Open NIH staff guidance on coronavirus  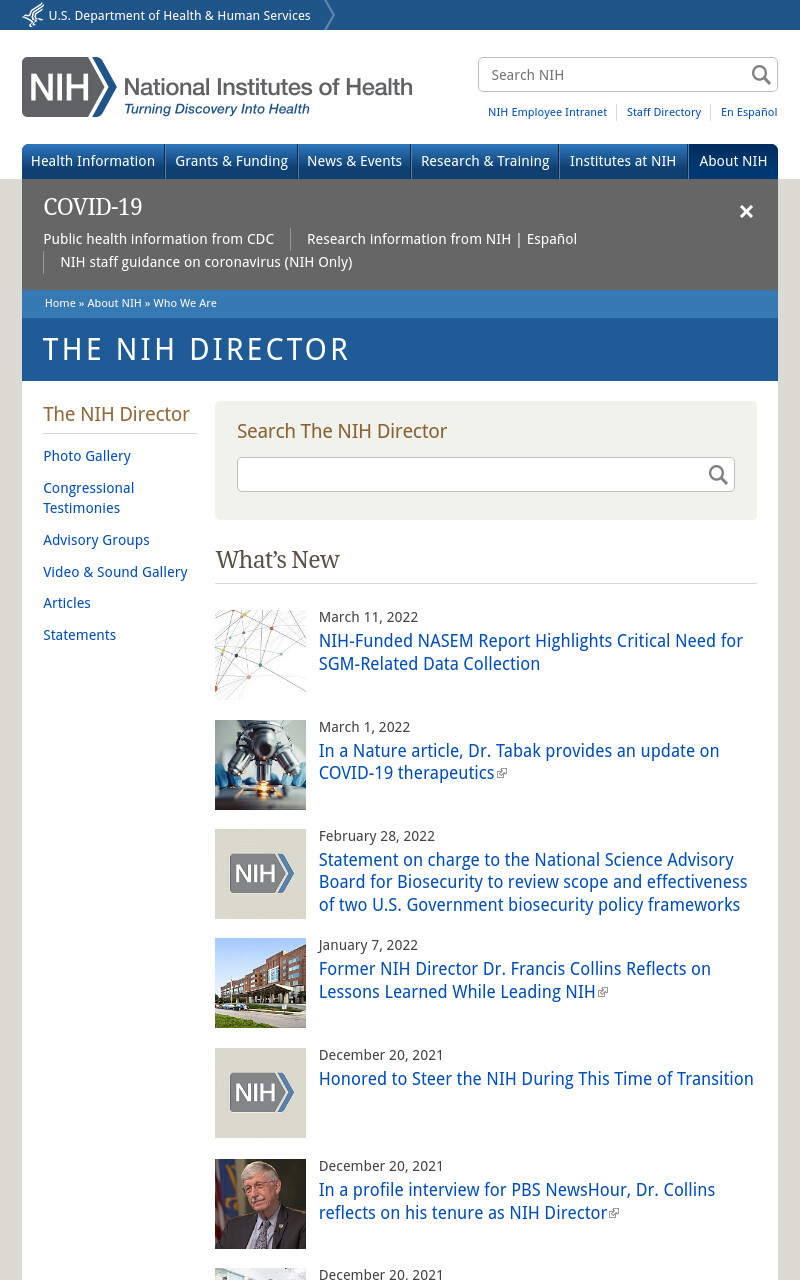click(x=206, y=262)
